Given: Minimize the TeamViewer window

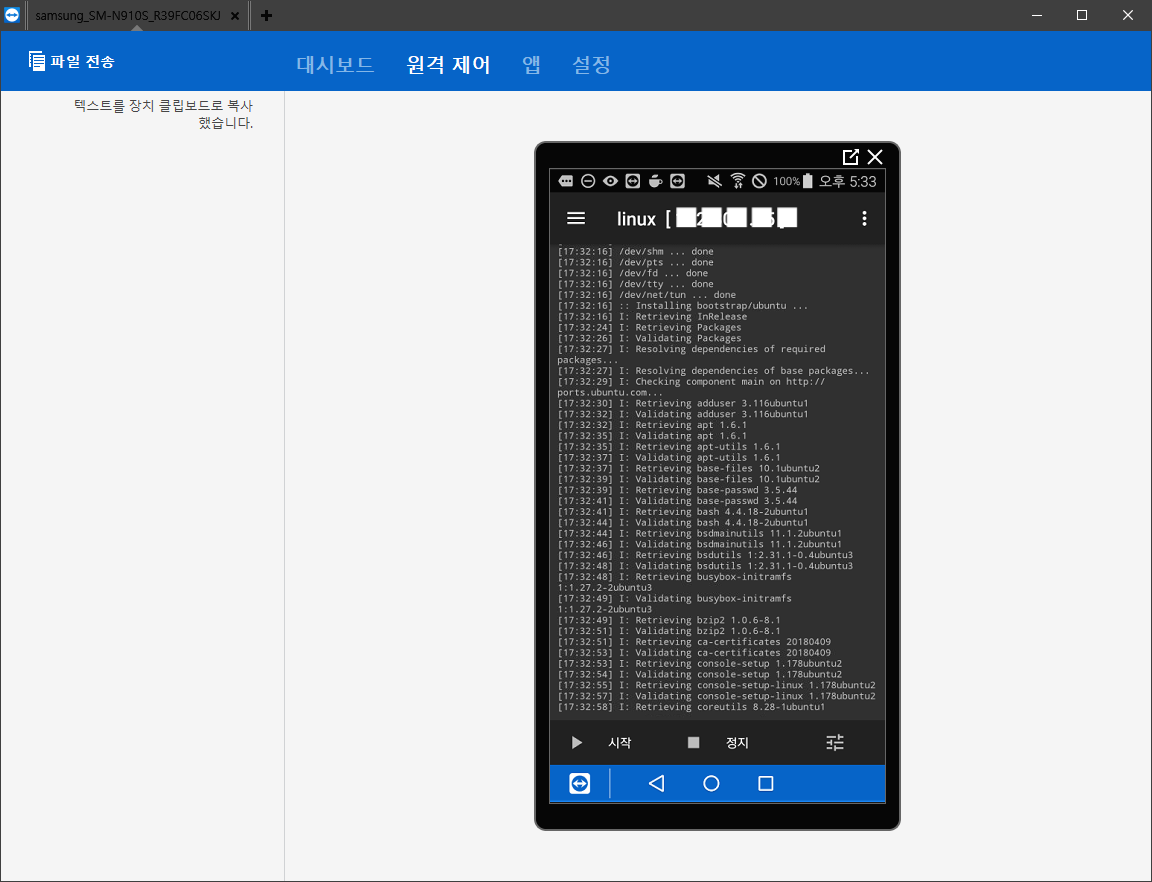Looking at the screenshot, I should point(1037,15).
